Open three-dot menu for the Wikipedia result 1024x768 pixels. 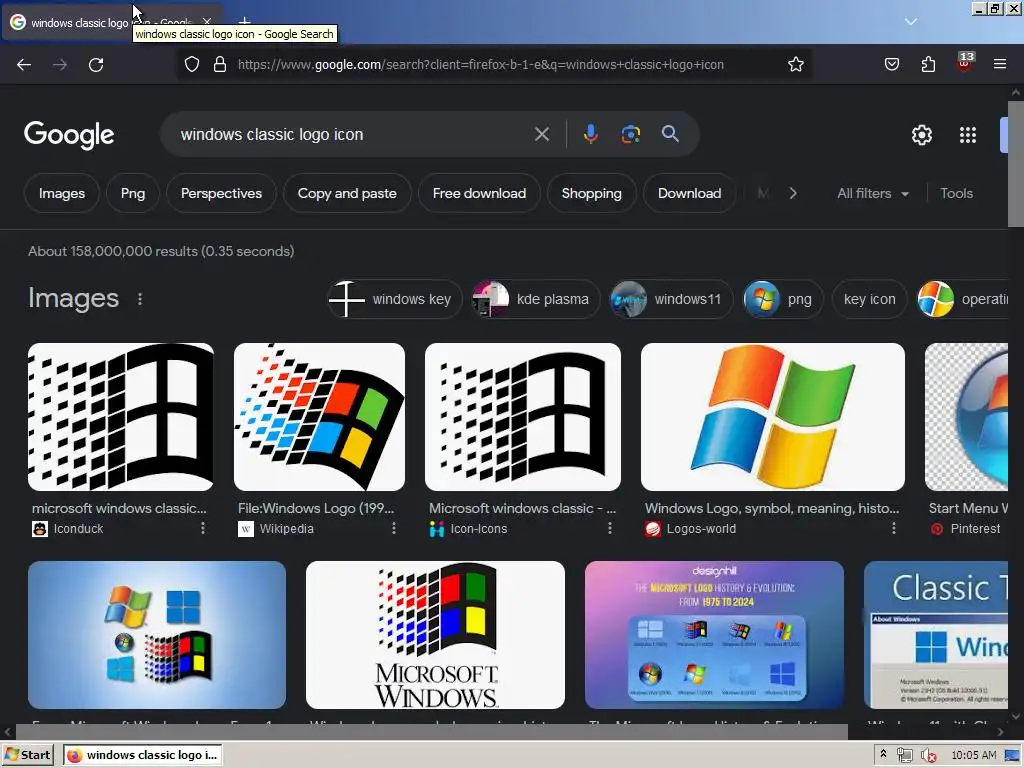[x=394, y=528]
